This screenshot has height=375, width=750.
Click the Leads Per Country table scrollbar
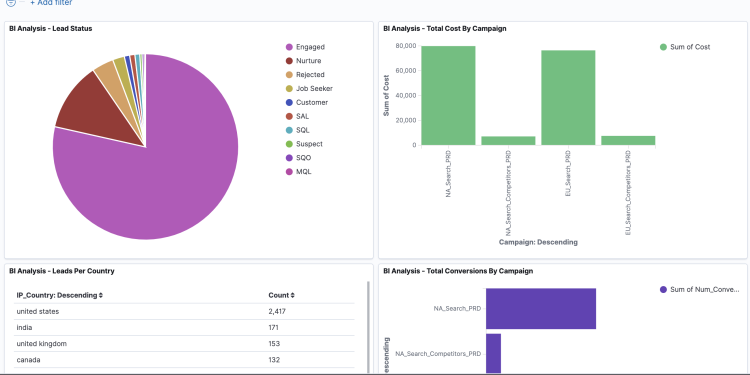(368, 327)
